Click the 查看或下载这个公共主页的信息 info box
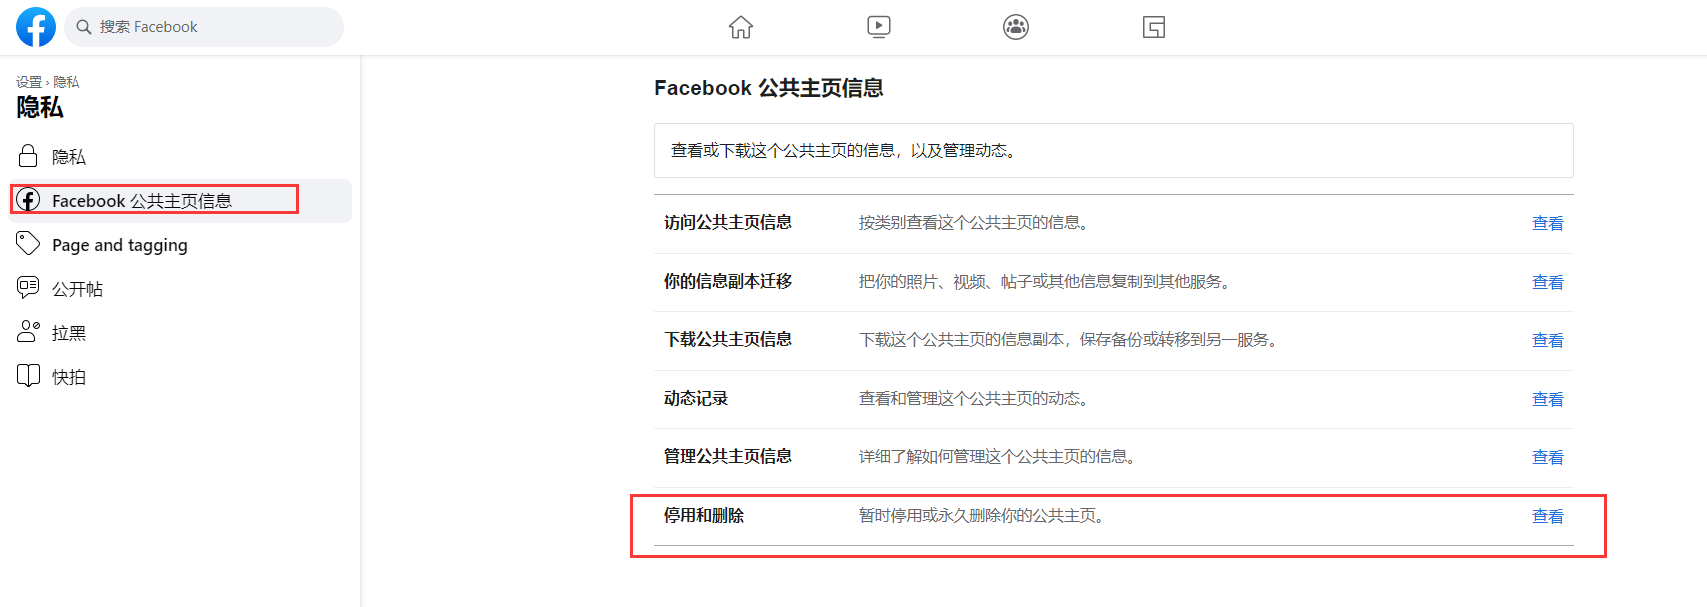 (x=1114, y=150)
